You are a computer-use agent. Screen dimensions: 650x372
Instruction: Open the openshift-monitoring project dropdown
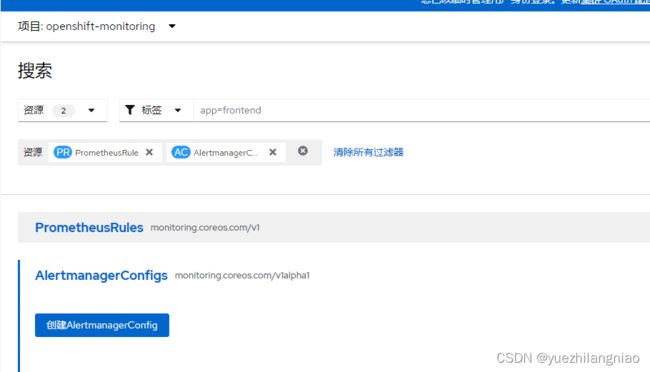click(x=97, y=26)
